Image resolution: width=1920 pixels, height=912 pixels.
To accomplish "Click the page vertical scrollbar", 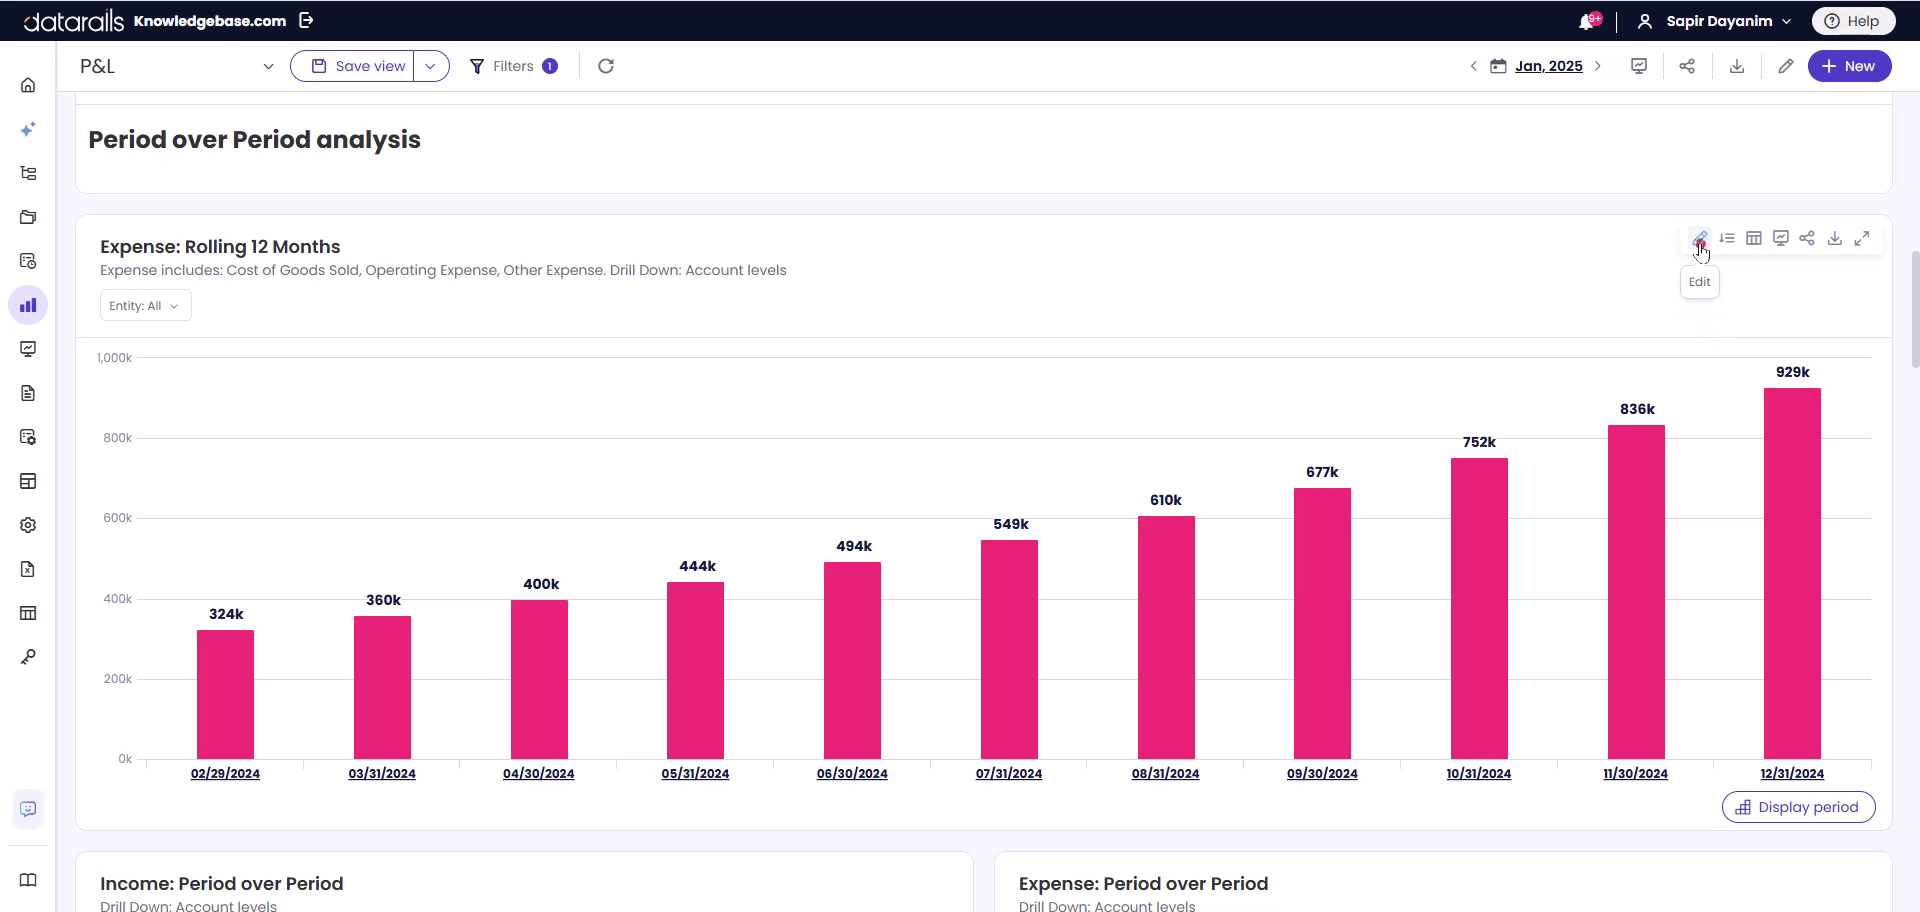I will coord(1914,310).
